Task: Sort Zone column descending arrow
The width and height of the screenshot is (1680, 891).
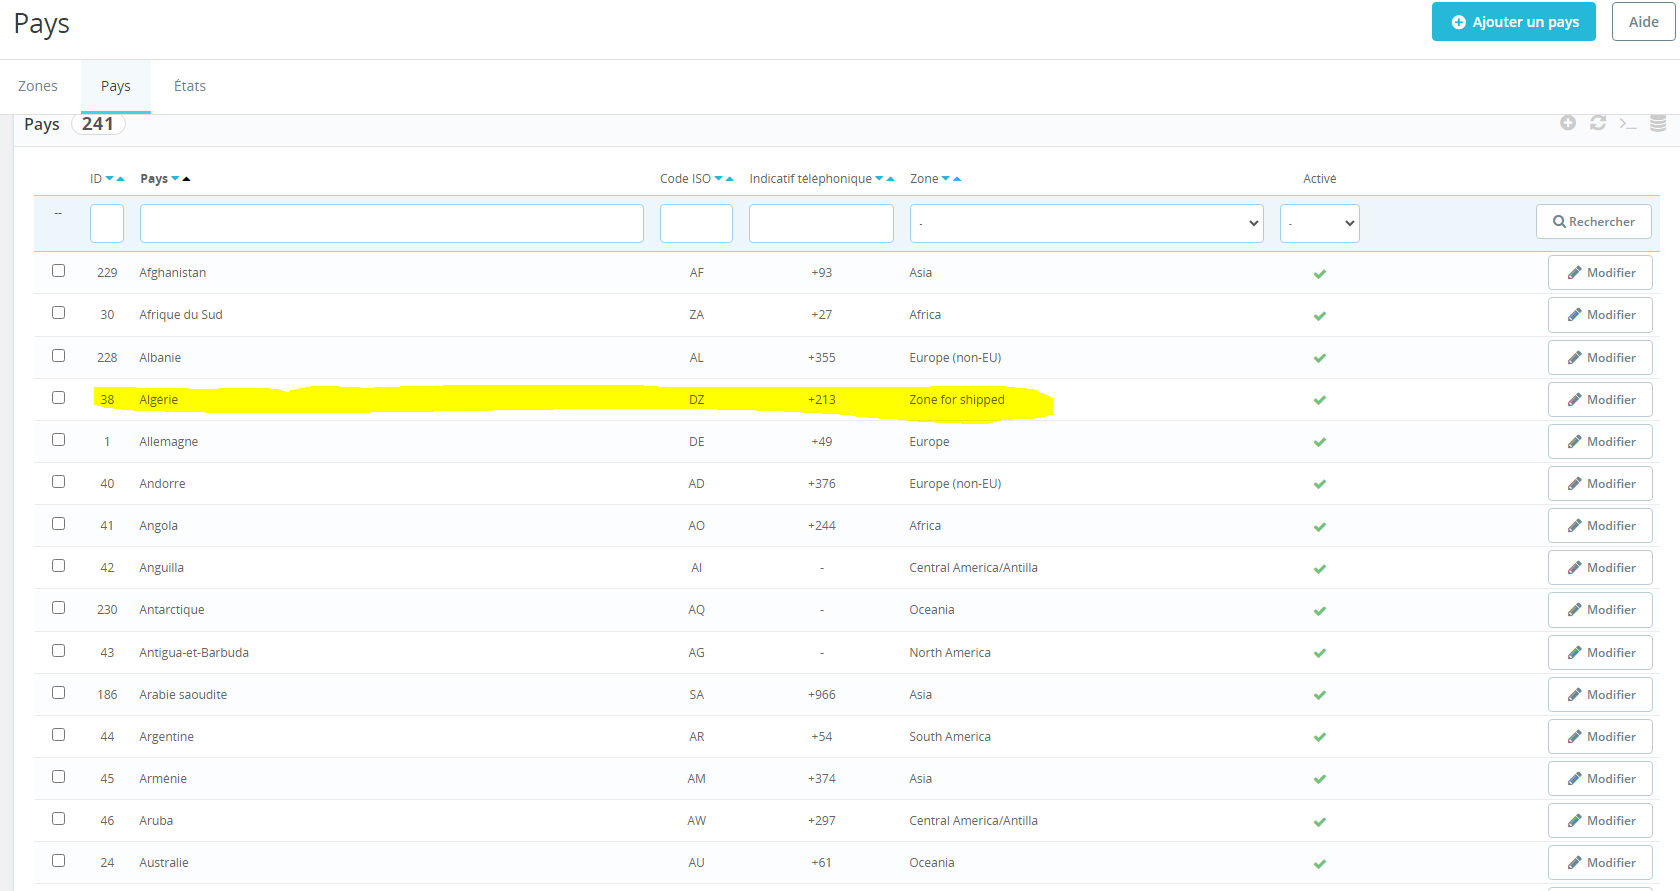Action: [946, 179]
